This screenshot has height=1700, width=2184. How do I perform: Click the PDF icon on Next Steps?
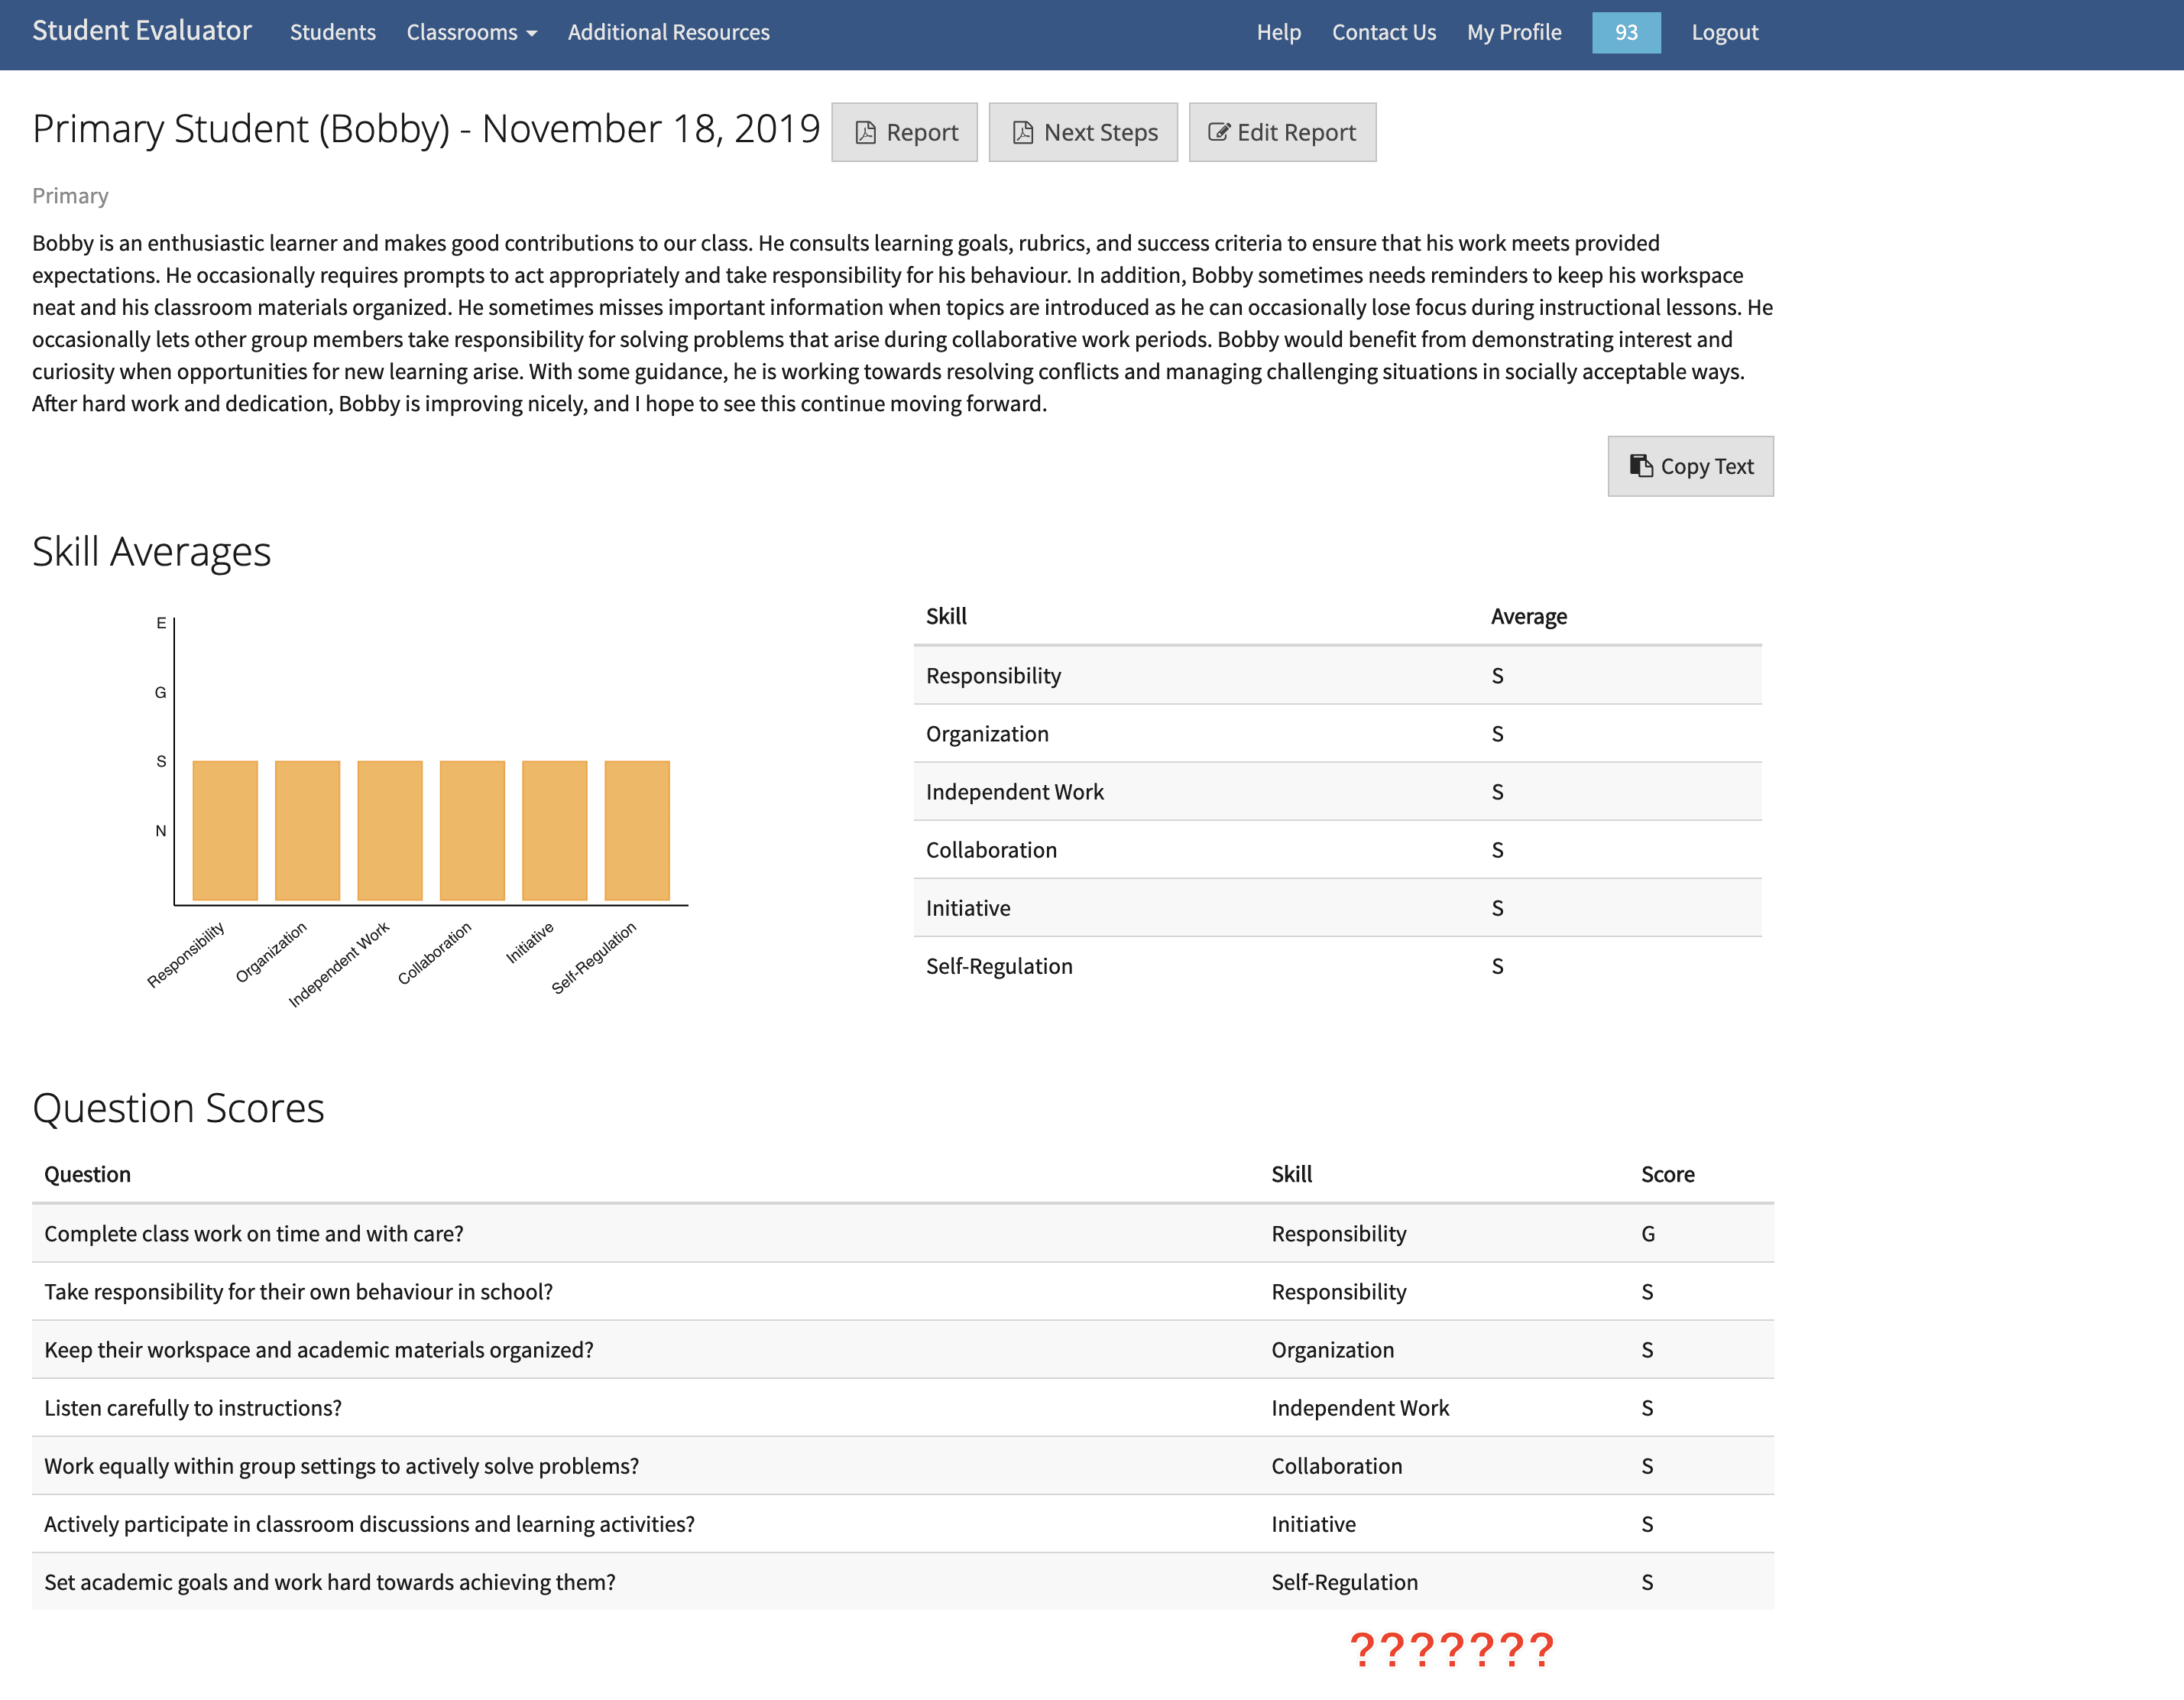(1023, 132)
